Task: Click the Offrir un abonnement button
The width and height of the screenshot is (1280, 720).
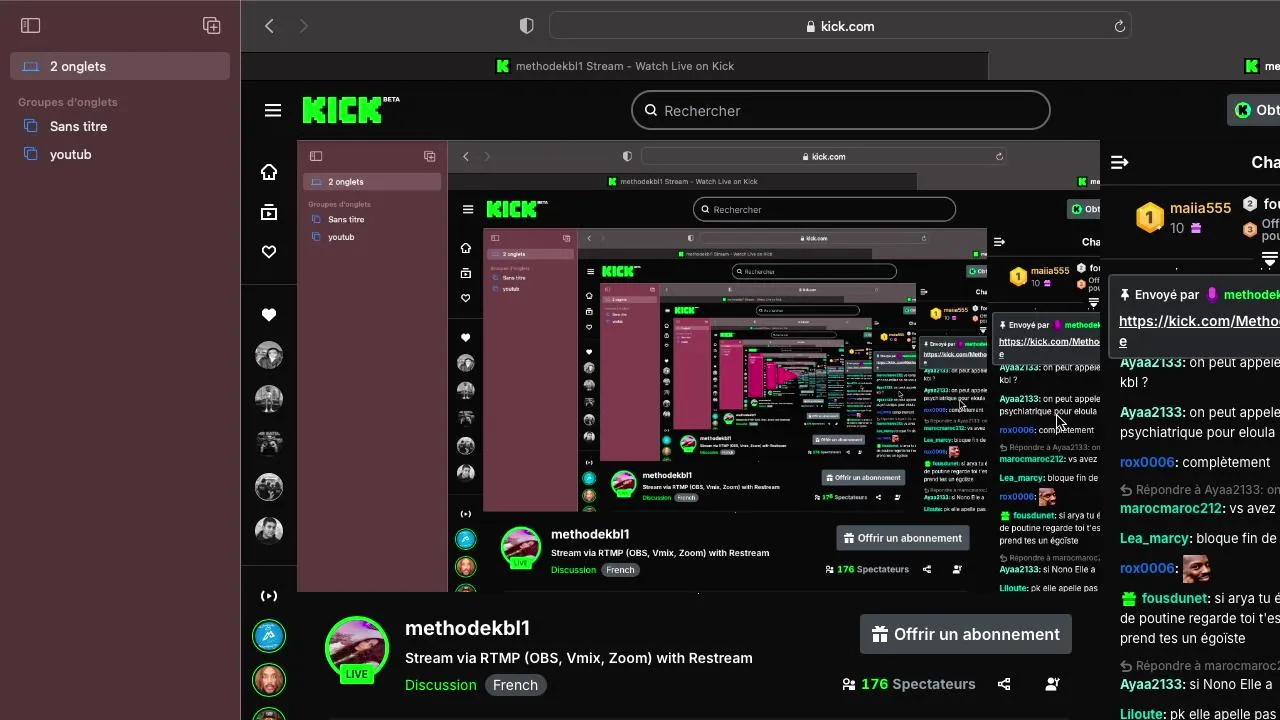Action: (965, 634)
